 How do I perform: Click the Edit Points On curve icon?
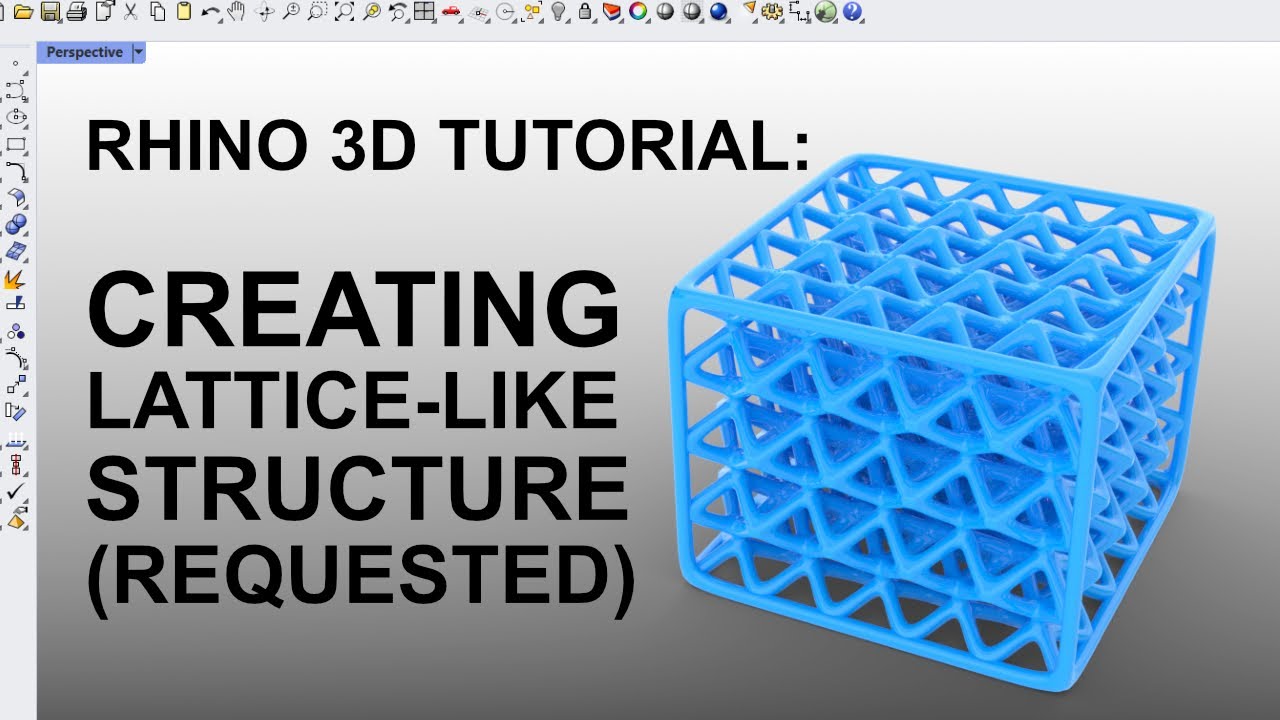click(16, 359)
